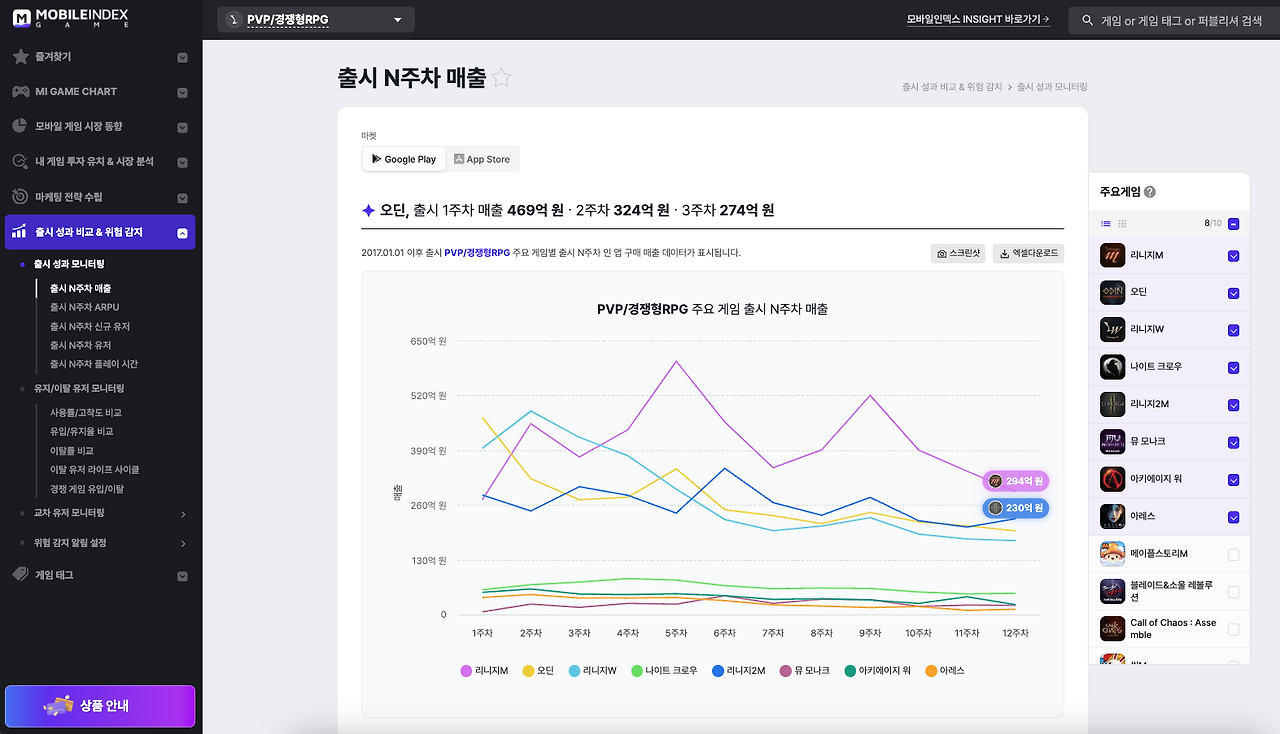Click the 게임 태그 tag icon
Screen dimensions: 1280x734
(20, 575)
